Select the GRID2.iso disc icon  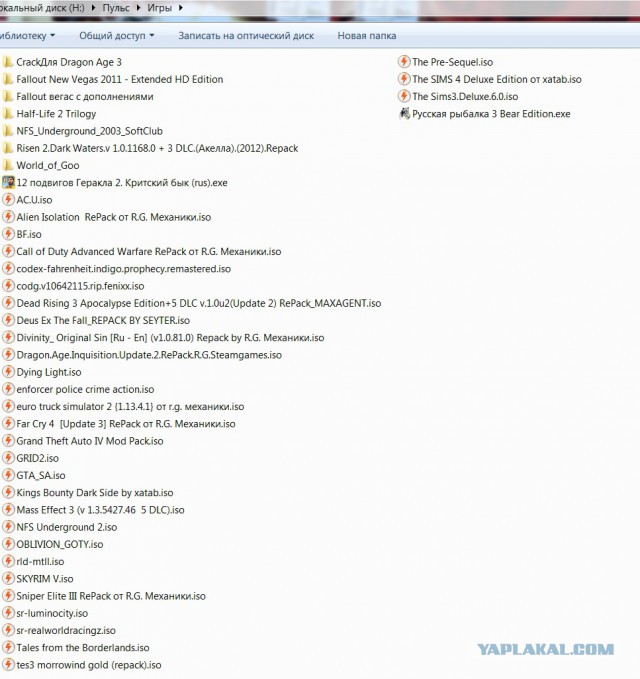click(x=8, y=458)
